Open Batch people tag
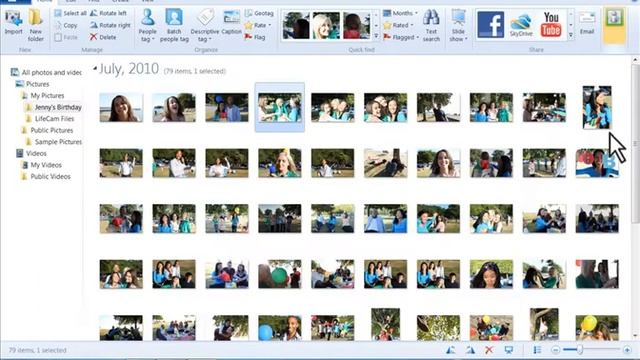Image resolution: width=640 pixels, height=360 pixels. click(x=174, y=25)
